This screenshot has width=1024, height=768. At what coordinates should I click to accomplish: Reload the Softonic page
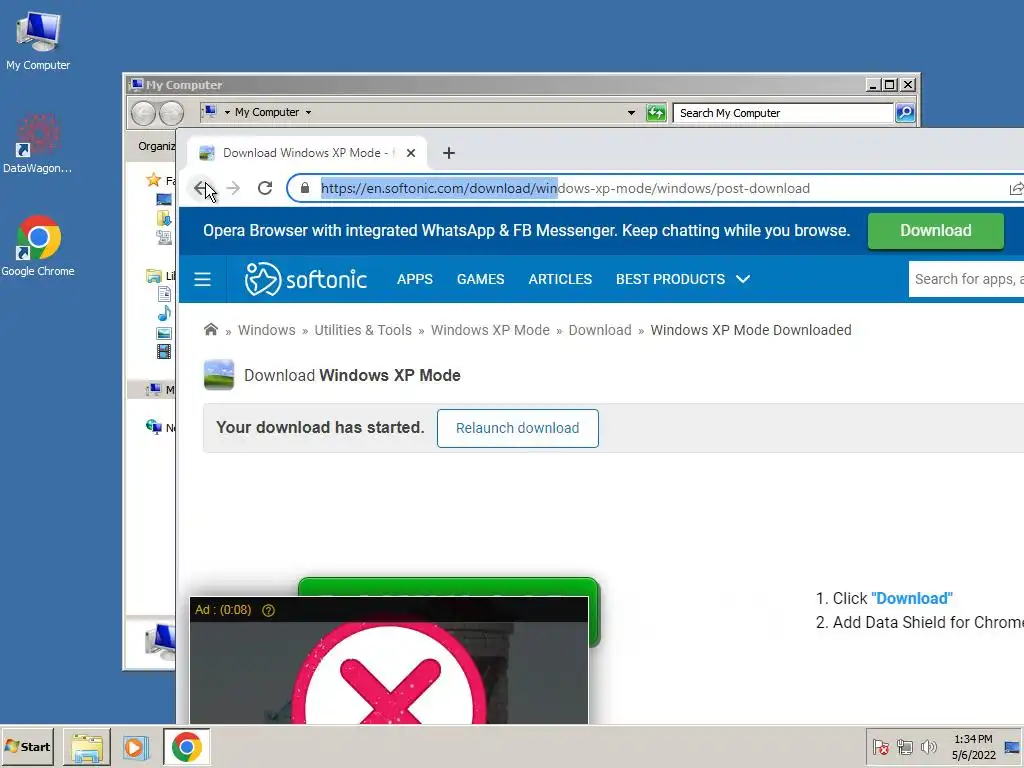[x=264, y=188]
